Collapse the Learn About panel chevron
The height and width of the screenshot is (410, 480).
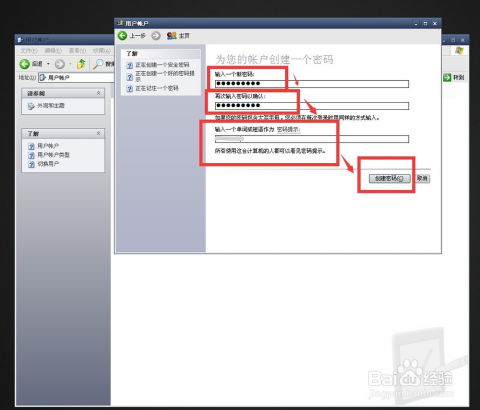coord(99,133)
